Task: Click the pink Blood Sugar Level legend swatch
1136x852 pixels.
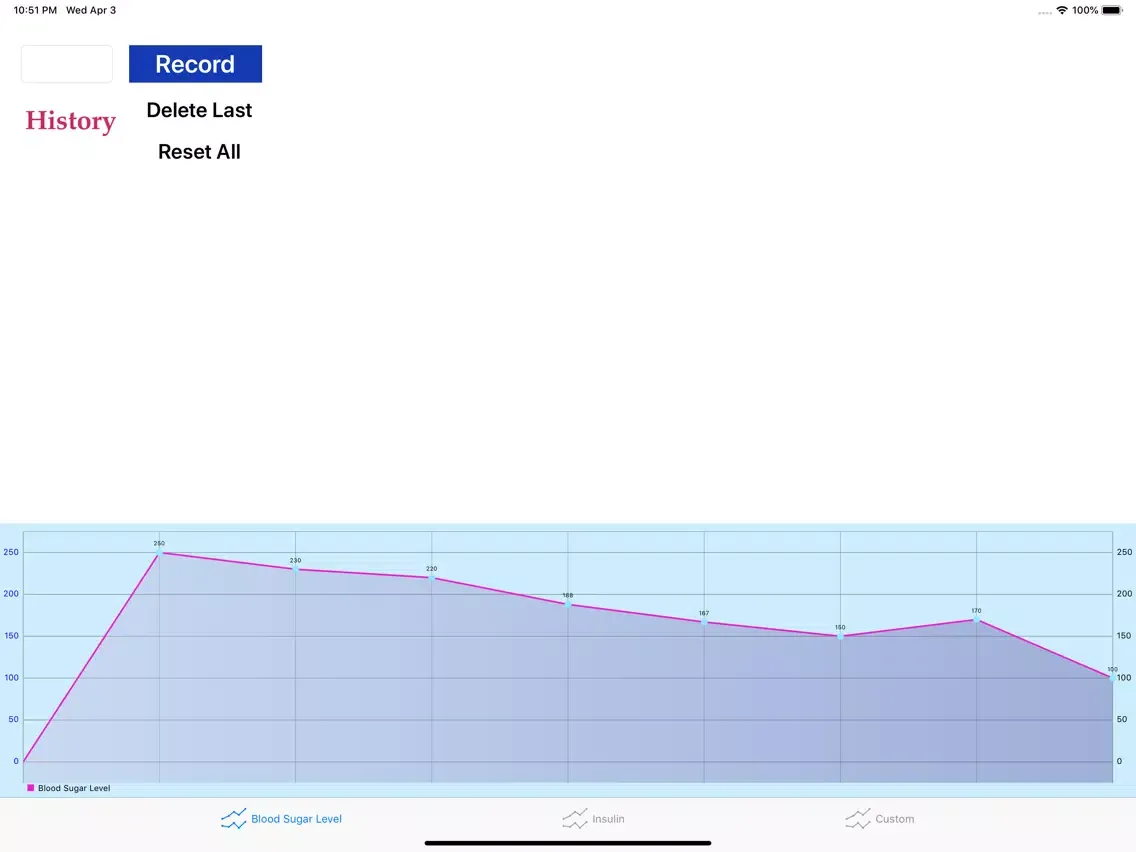Action: pyautogui.click(x=31, y=788)
